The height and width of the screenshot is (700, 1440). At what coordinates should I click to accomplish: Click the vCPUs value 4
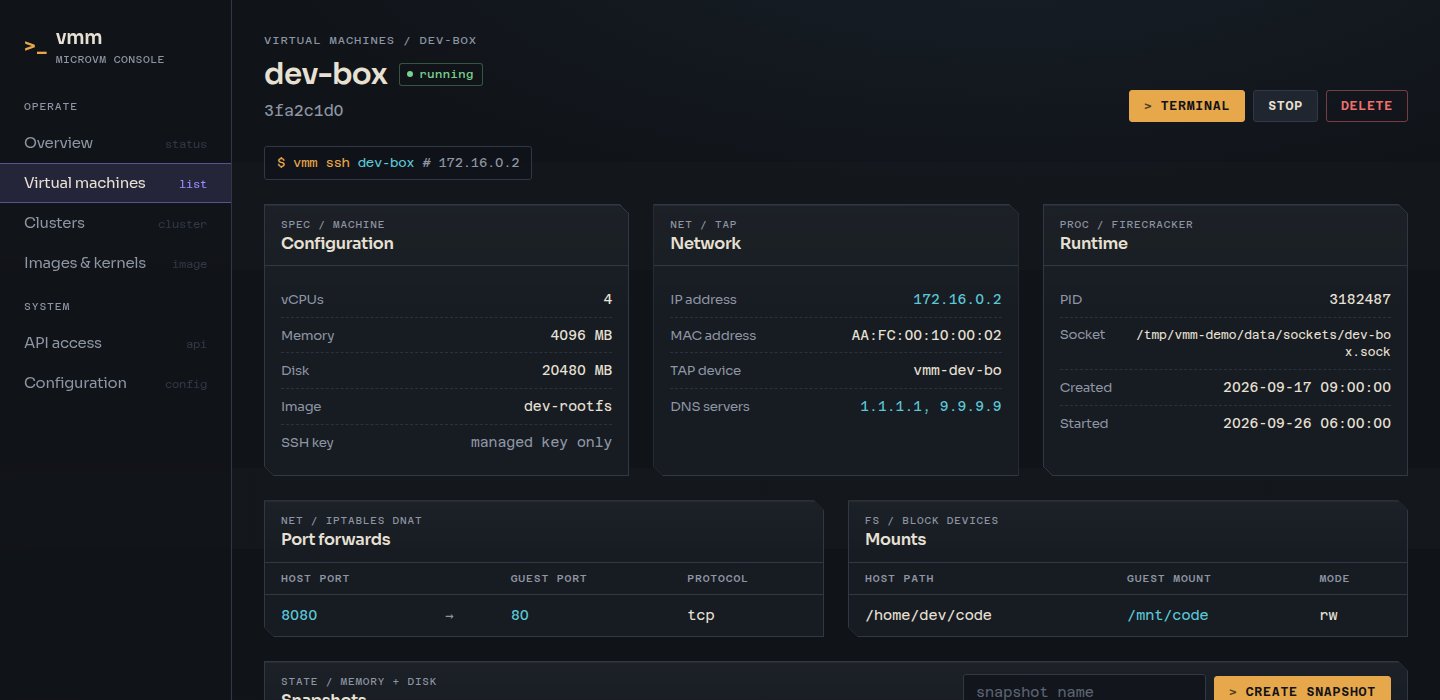pyautogui.click(x=608, y=299)
